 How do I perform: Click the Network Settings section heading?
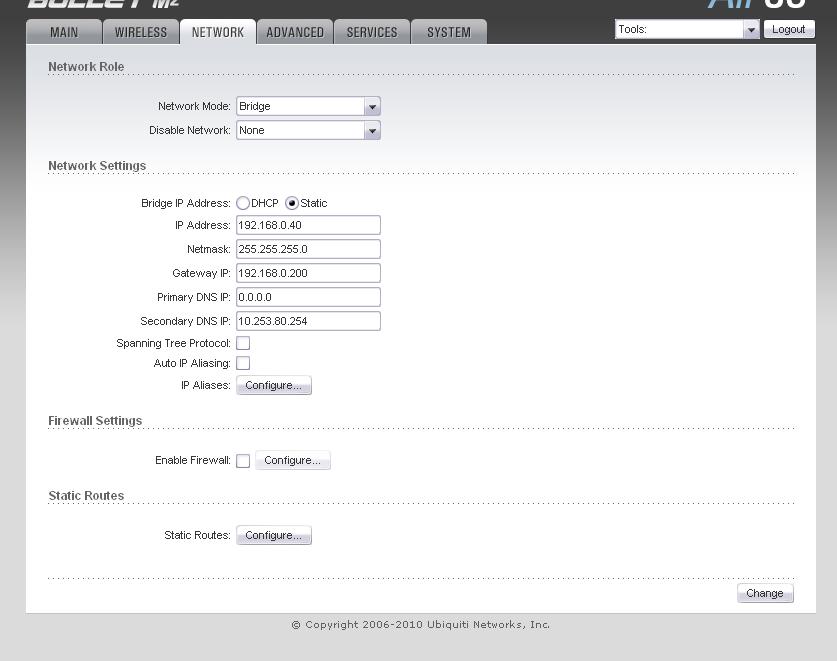[x=97, y=166]
